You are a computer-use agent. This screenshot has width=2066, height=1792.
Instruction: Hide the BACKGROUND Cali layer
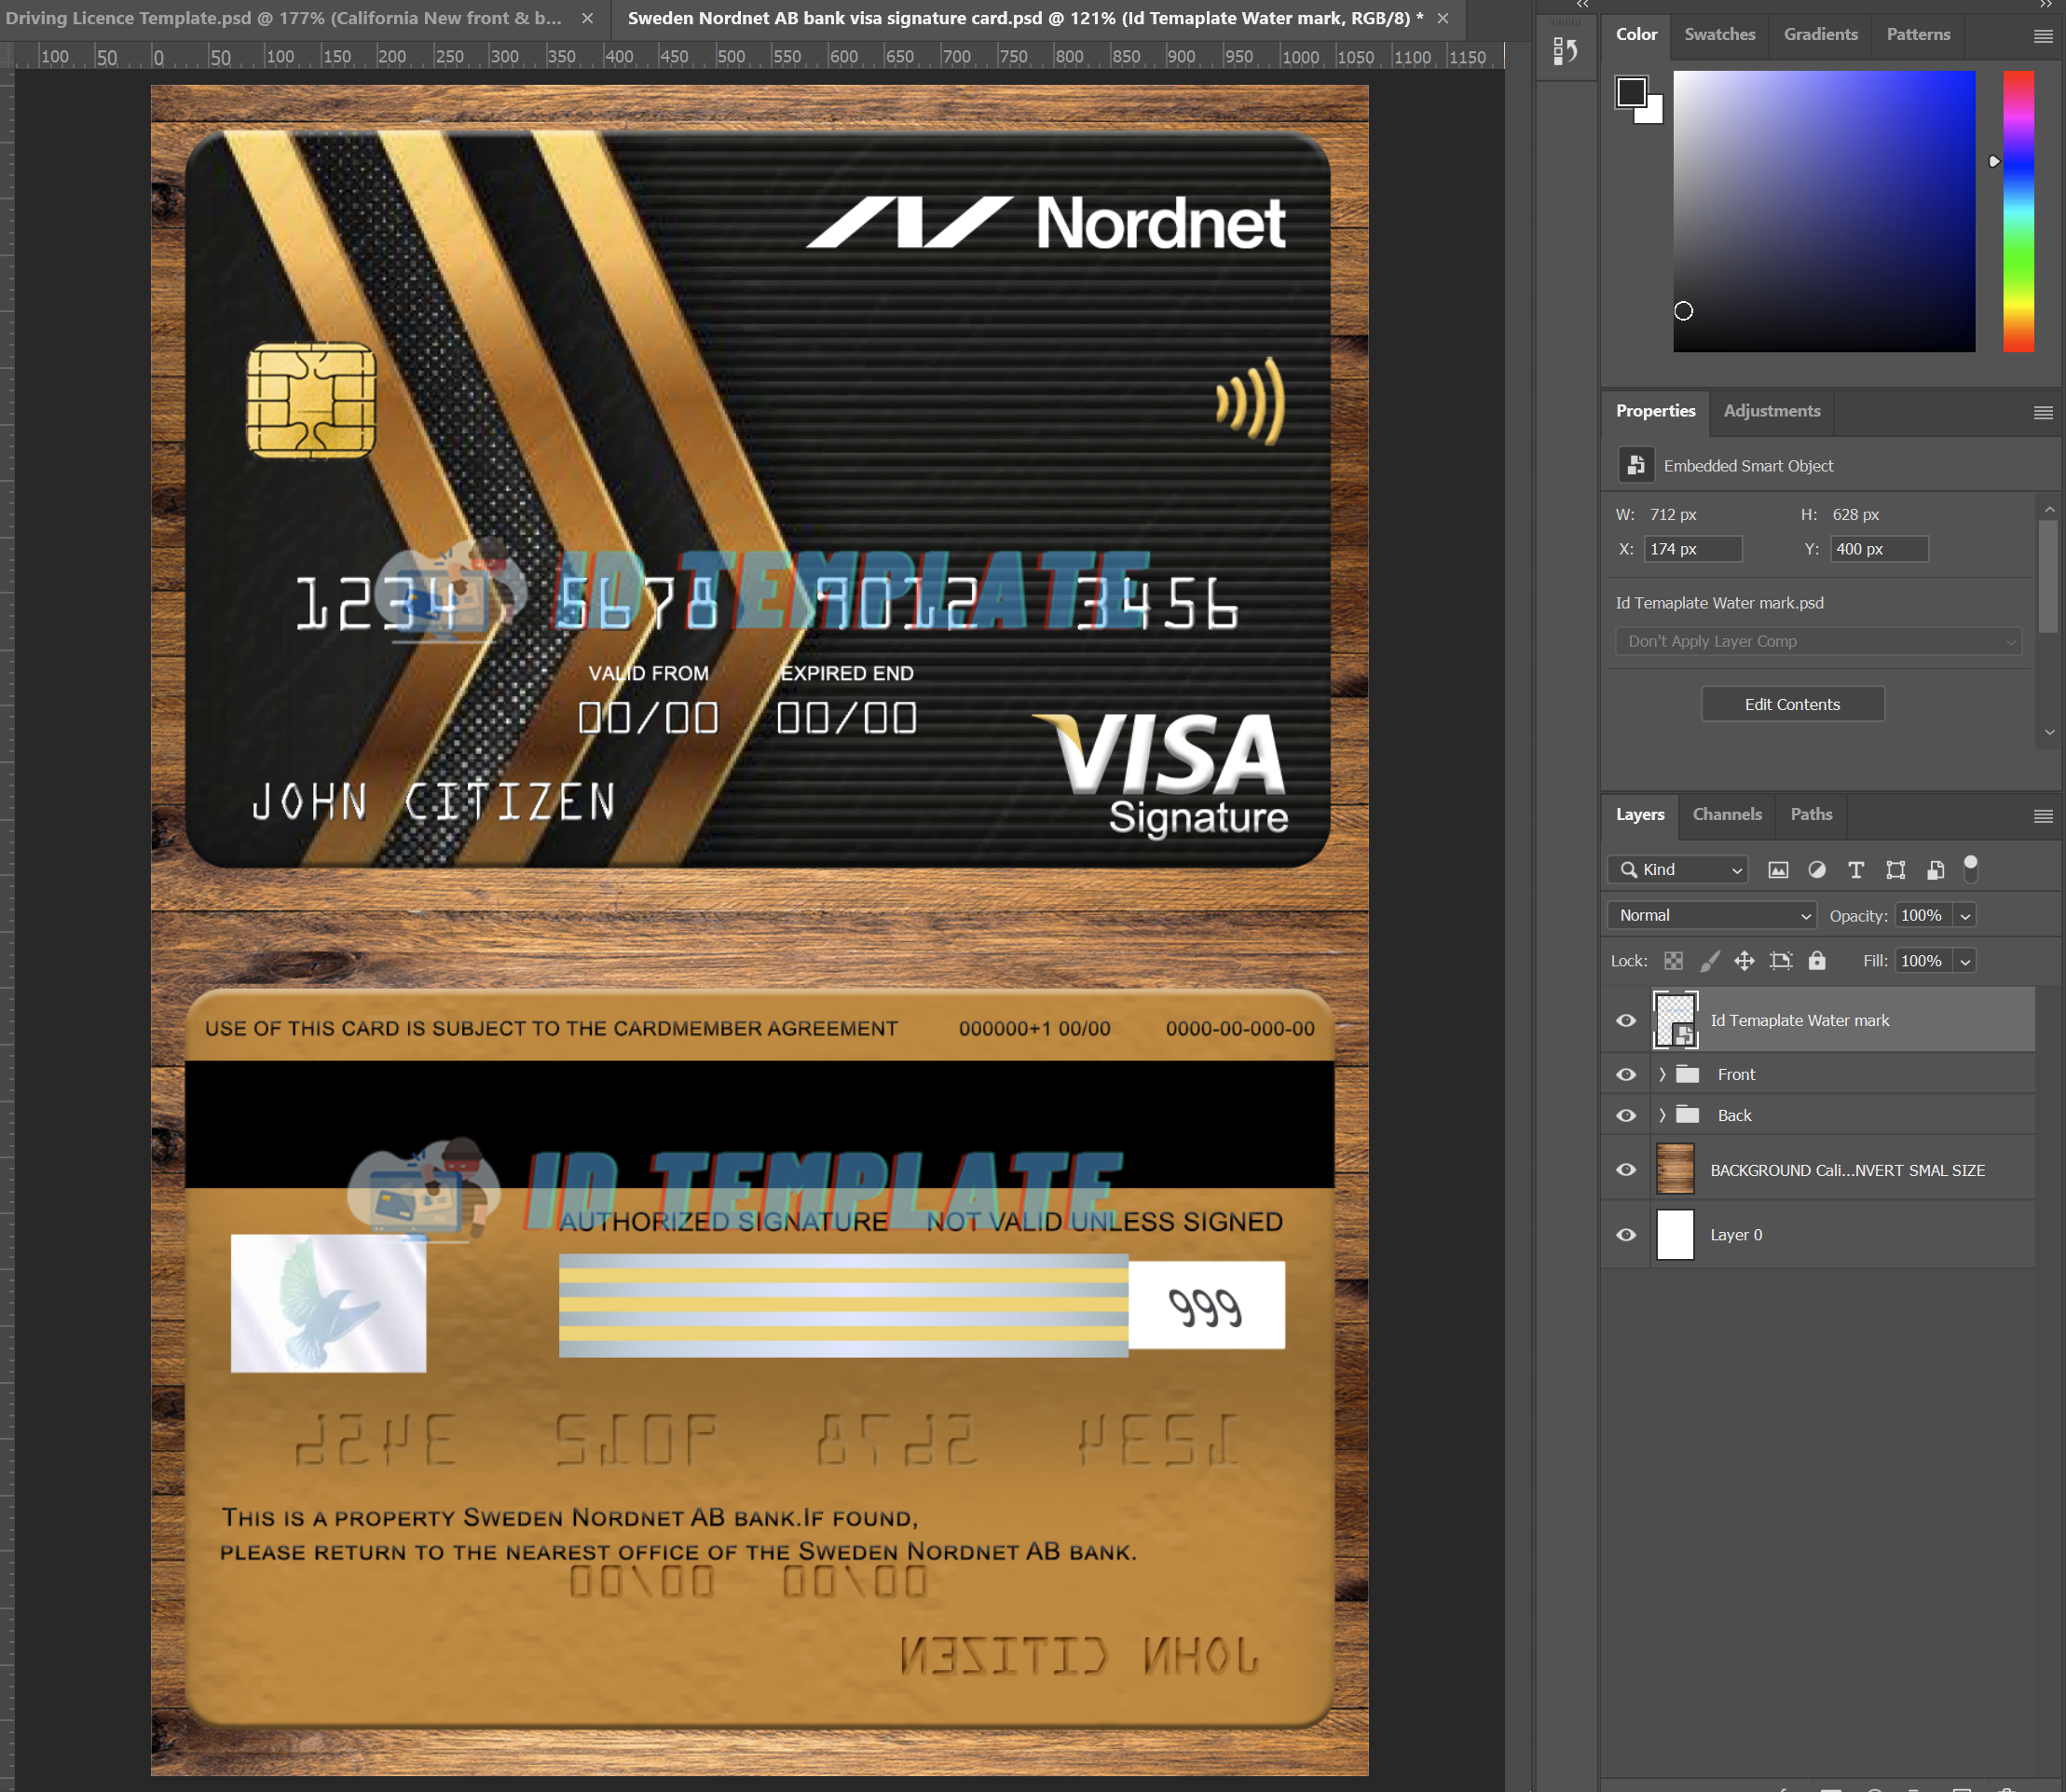tap(1626, 1169)
